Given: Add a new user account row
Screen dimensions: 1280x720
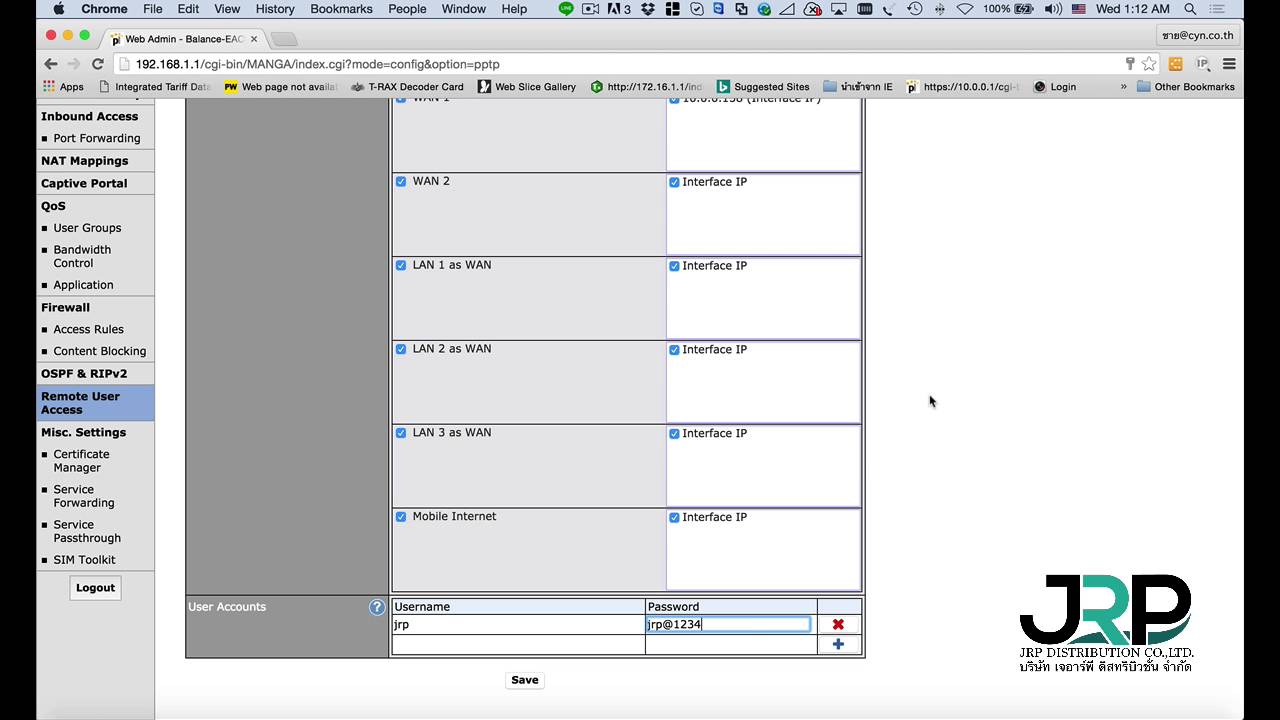Looking at the screenshot, I should (x=838, y=644).
